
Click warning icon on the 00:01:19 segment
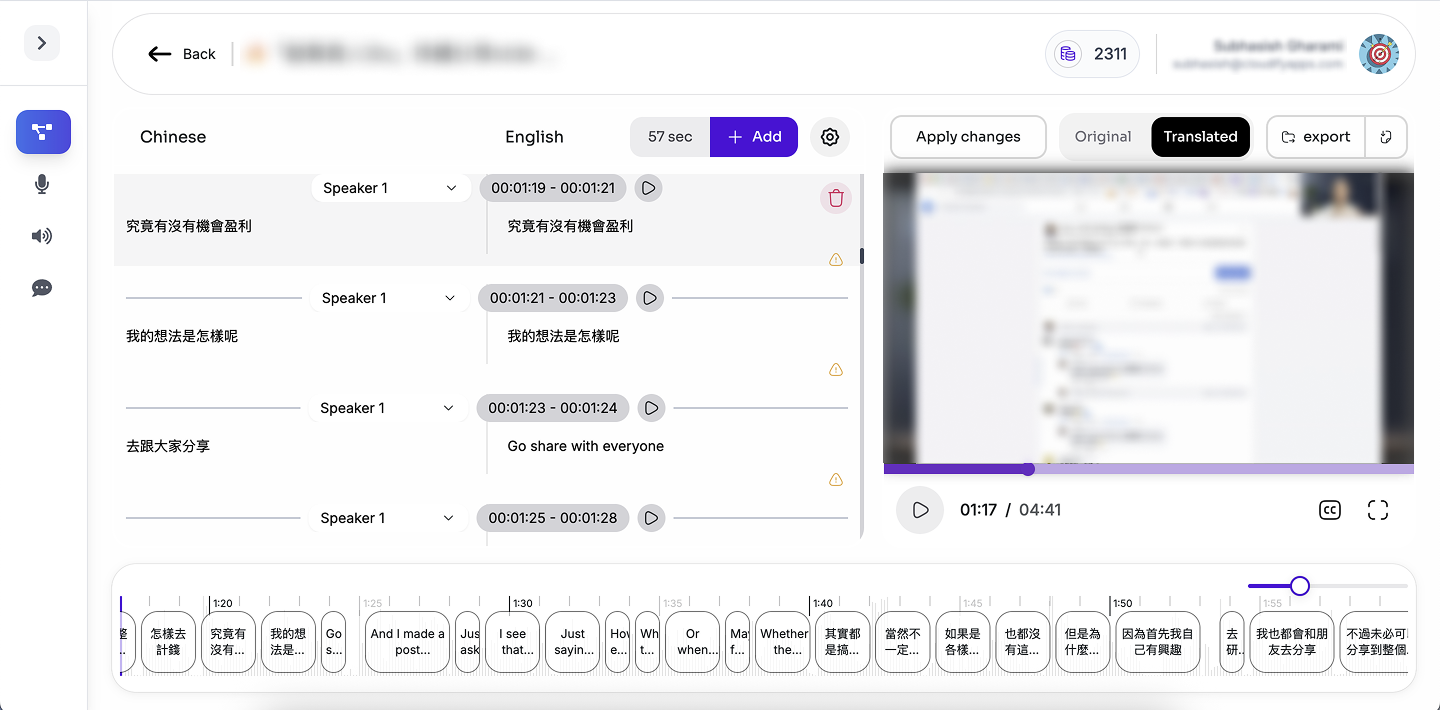click(836, 260)
